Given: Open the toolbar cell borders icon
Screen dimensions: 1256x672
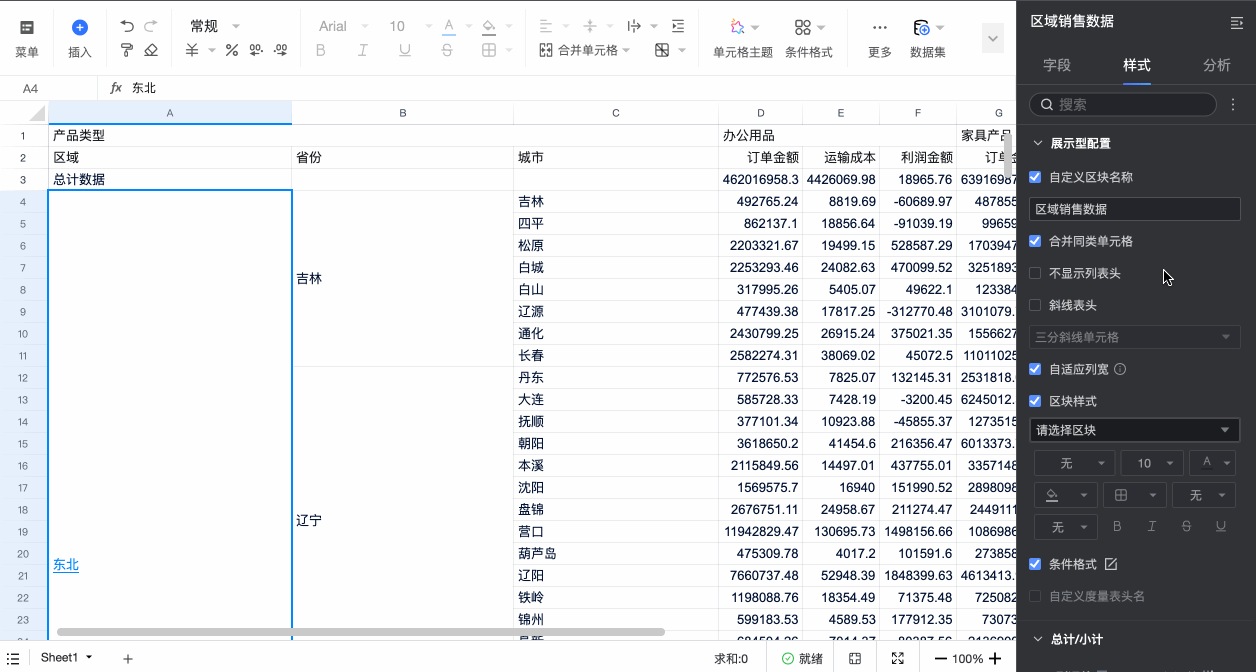Looking at the screenshot, I should pyautogui.click(x=488, y=50).
